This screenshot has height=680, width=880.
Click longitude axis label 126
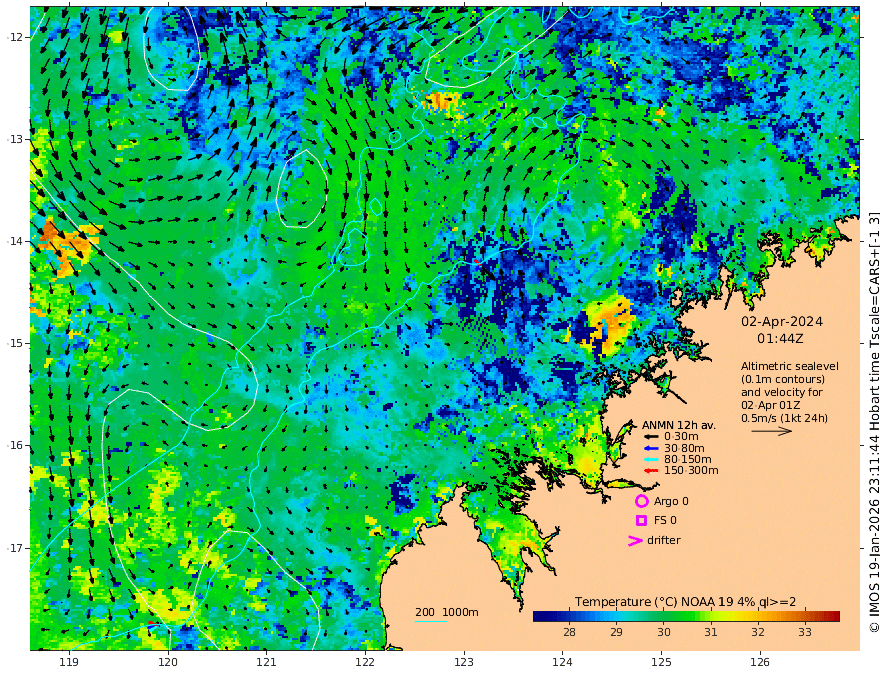pyautogui.click(x=760, y=663)
